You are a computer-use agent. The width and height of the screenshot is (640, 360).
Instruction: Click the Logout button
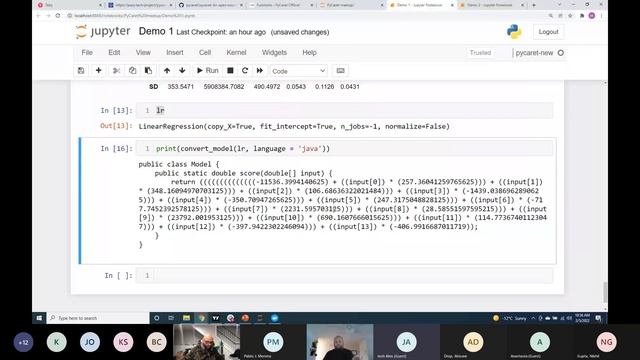tap(548, 32)
